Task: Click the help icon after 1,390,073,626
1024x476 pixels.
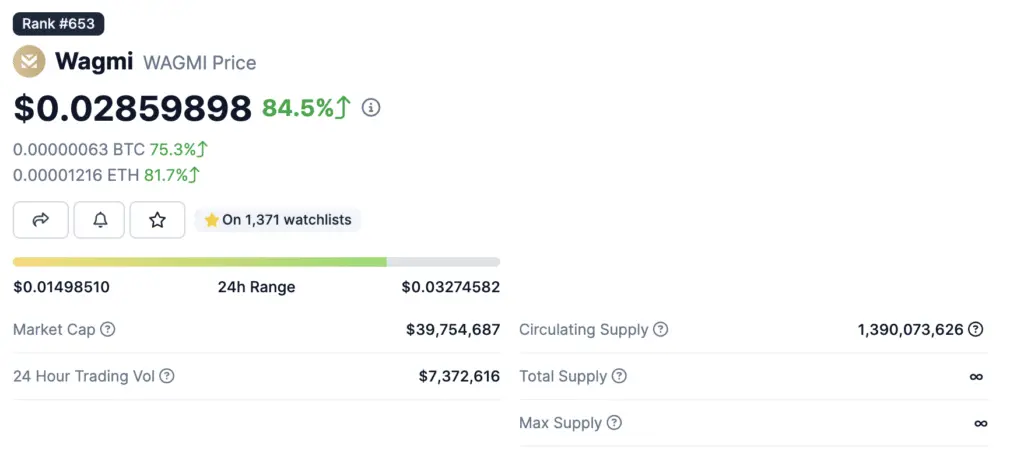Action: point(976,329)
